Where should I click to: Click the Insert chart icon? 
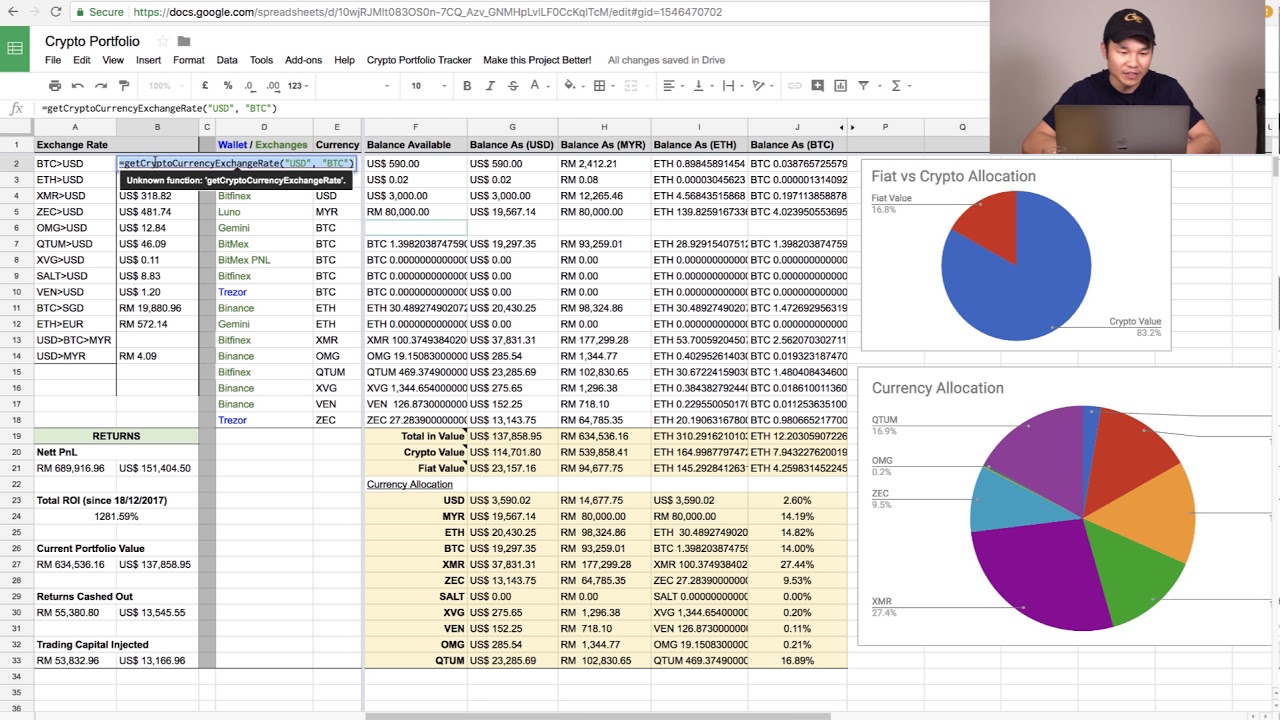[840, 86]
